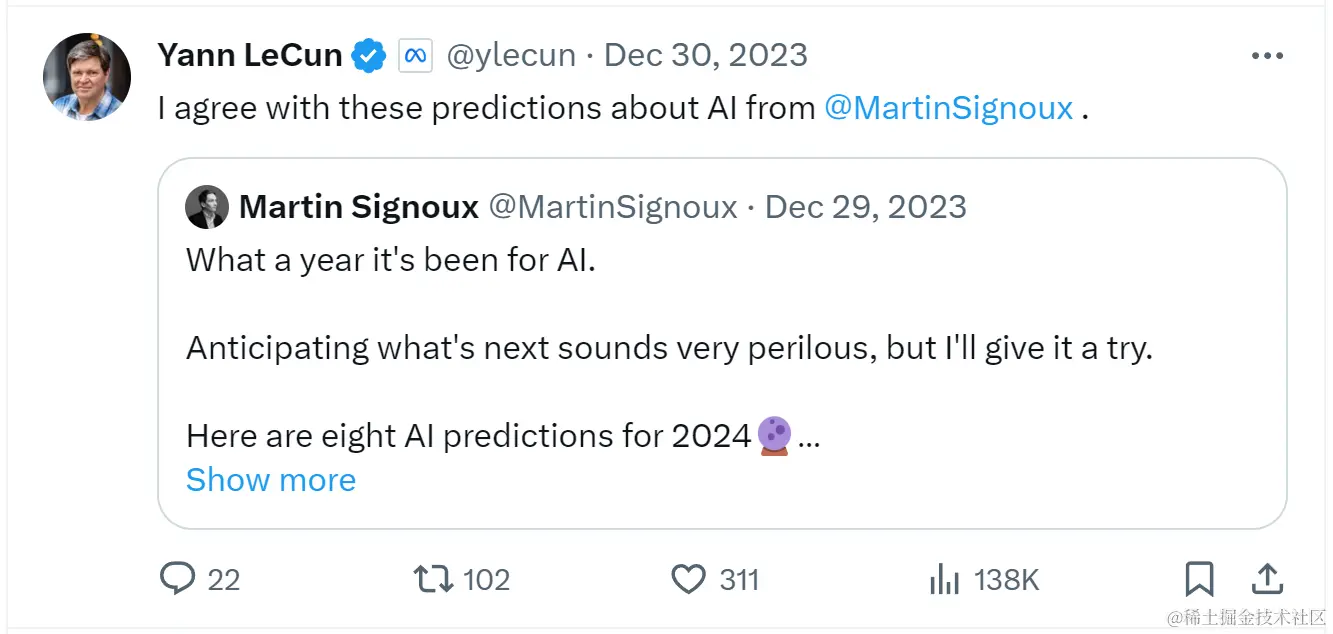Expand the quoted tweet with Show more
This screenshot has height=634, width=1333.
pos(270,480)
